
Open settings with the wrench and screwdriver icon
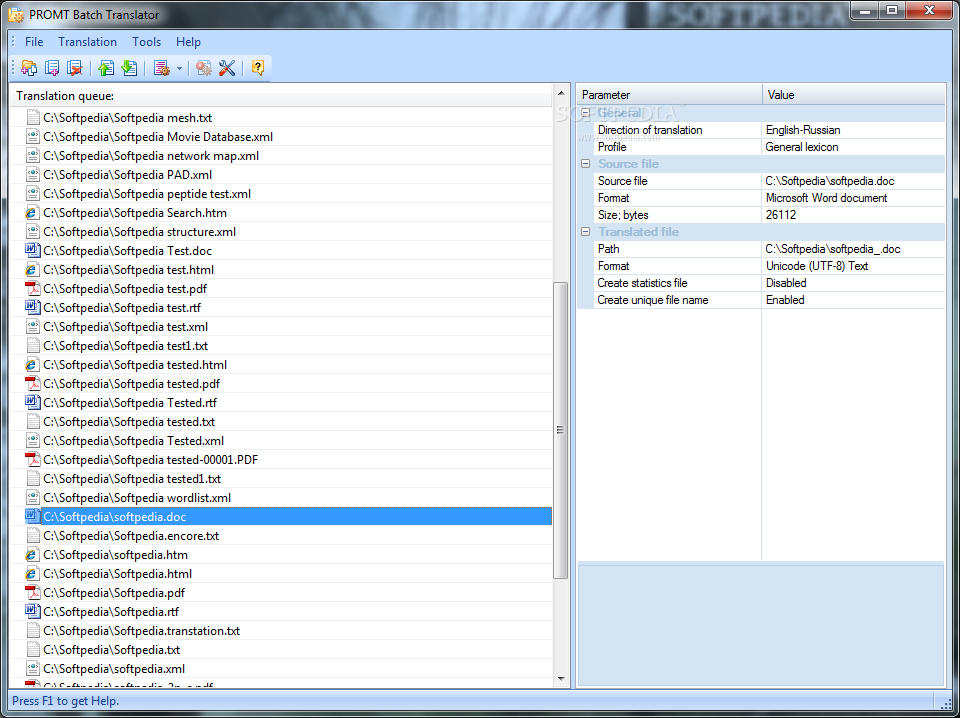coord(227,68)
